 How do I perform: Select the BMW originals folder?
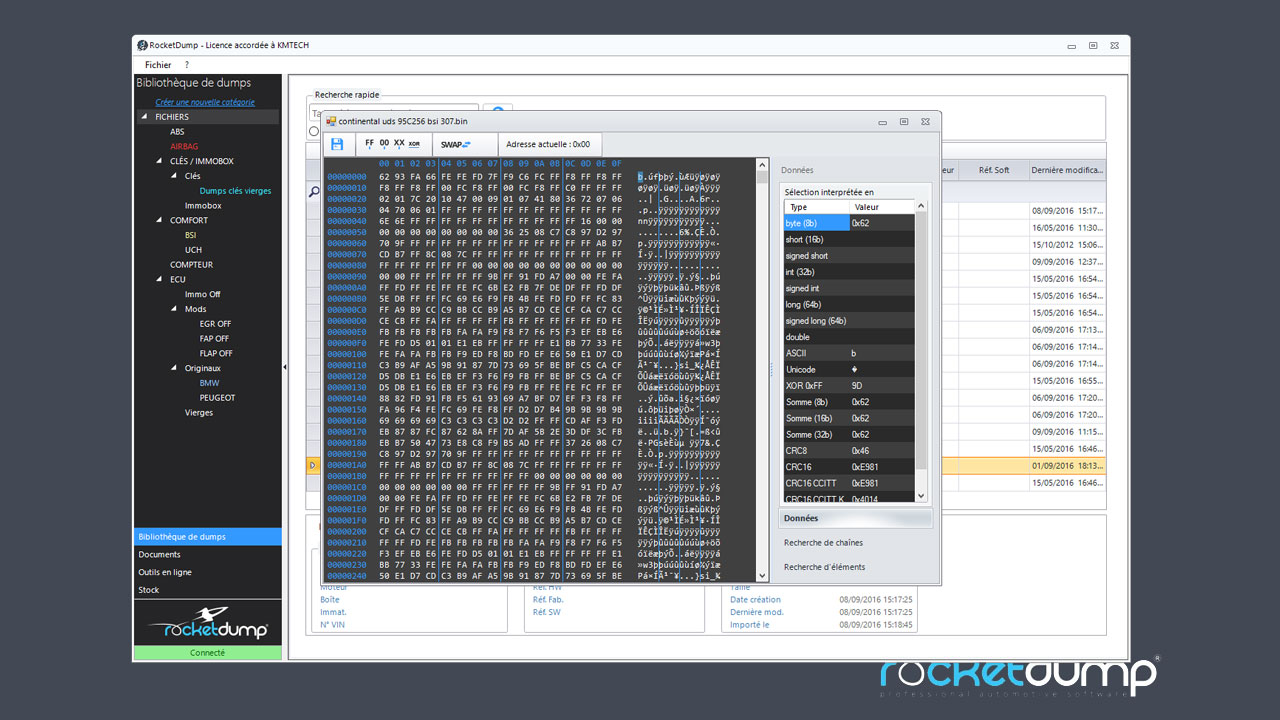209,383
